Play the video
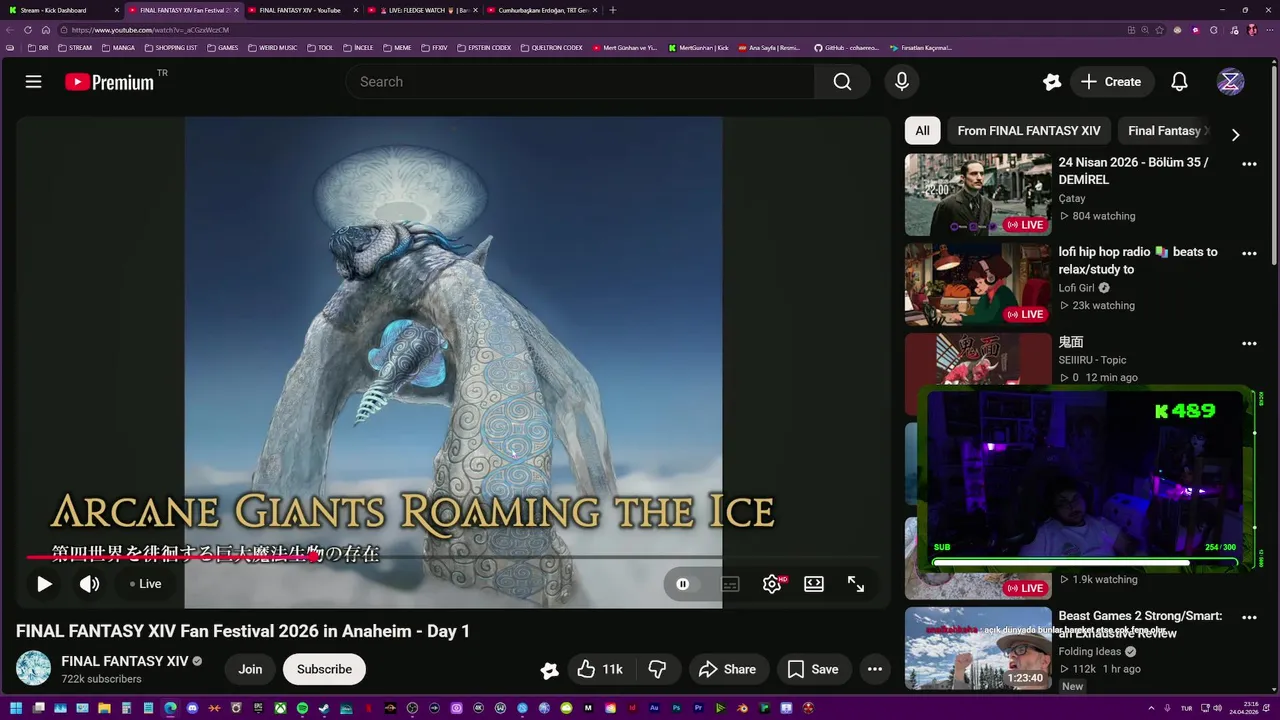1280x720 pixels. (44, 584)
